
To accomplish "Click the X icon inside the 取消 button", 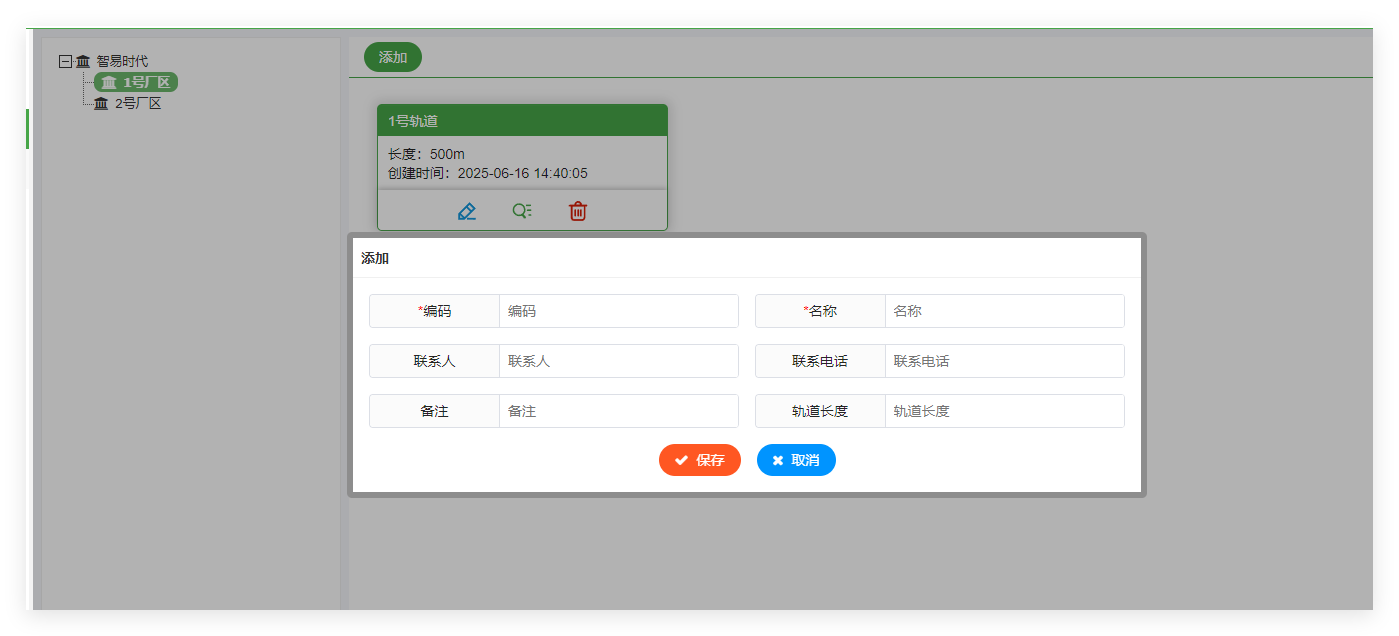I will [x=779, y=460].
